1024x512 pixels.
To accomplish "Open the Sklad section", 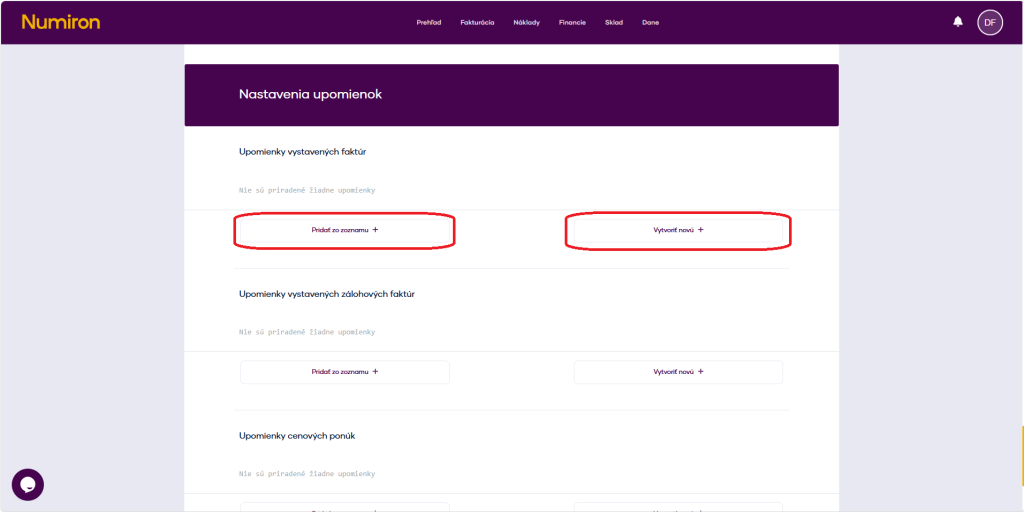I will coord(613,23).
